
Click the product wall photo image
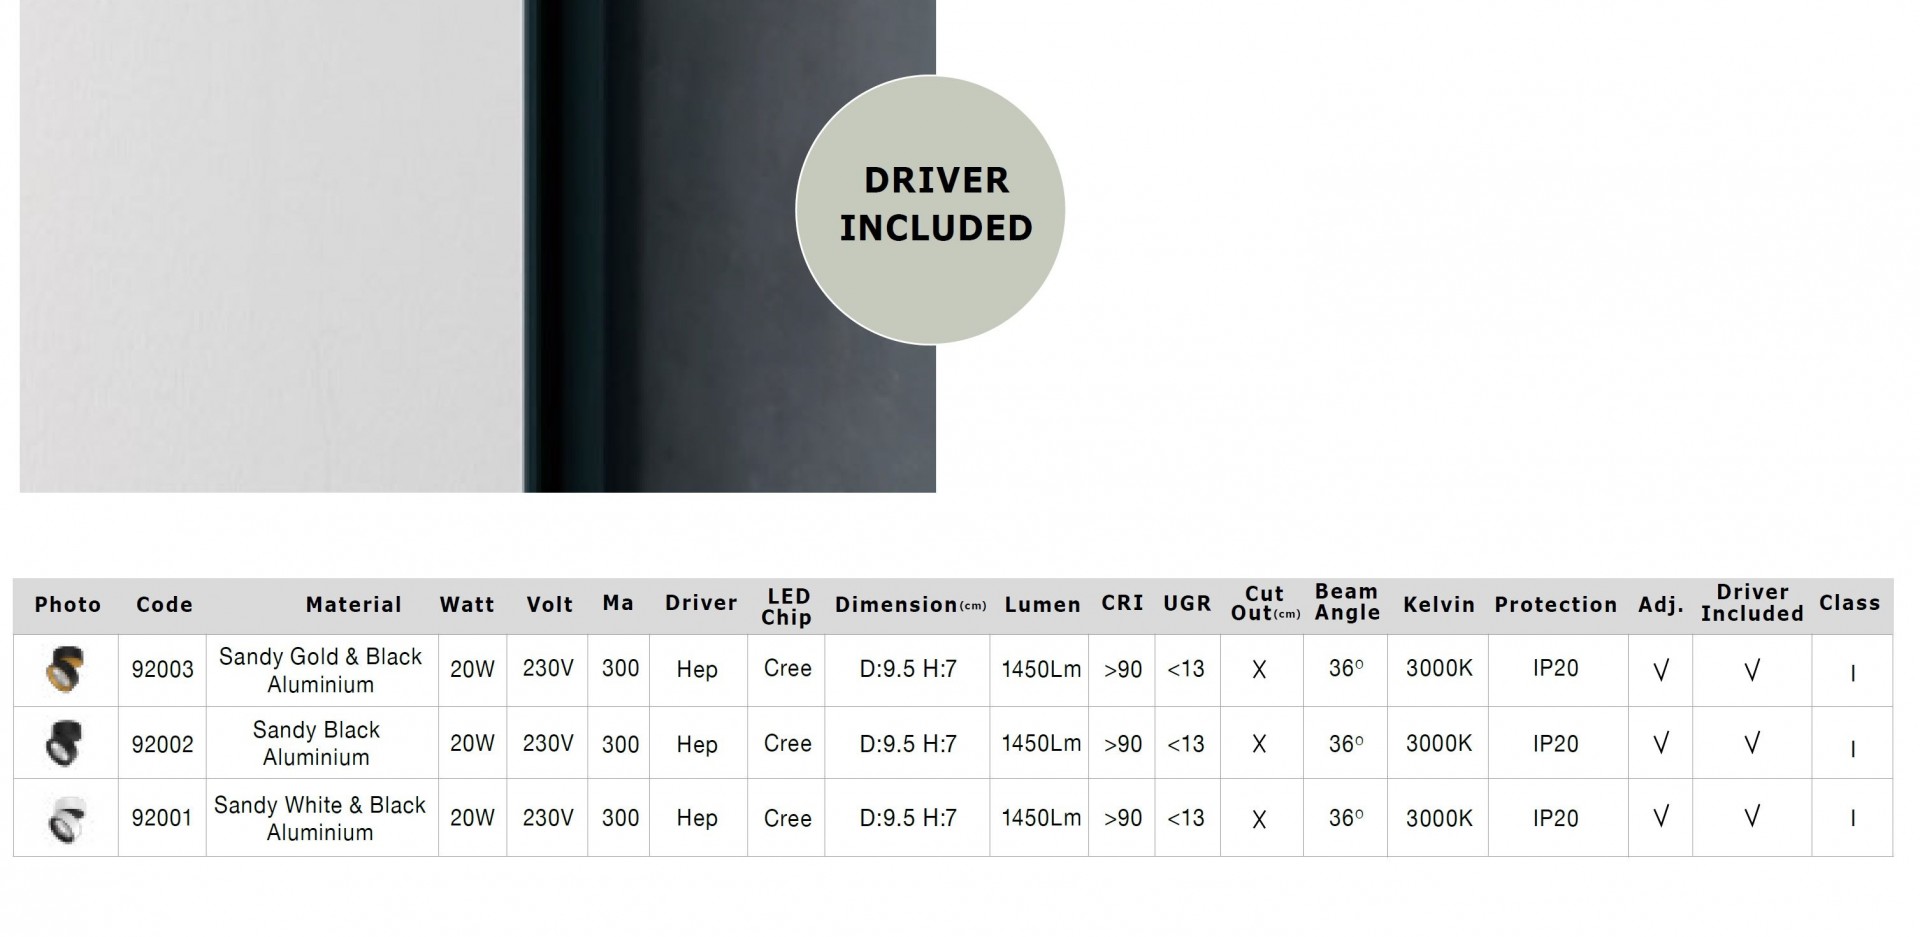478,246
